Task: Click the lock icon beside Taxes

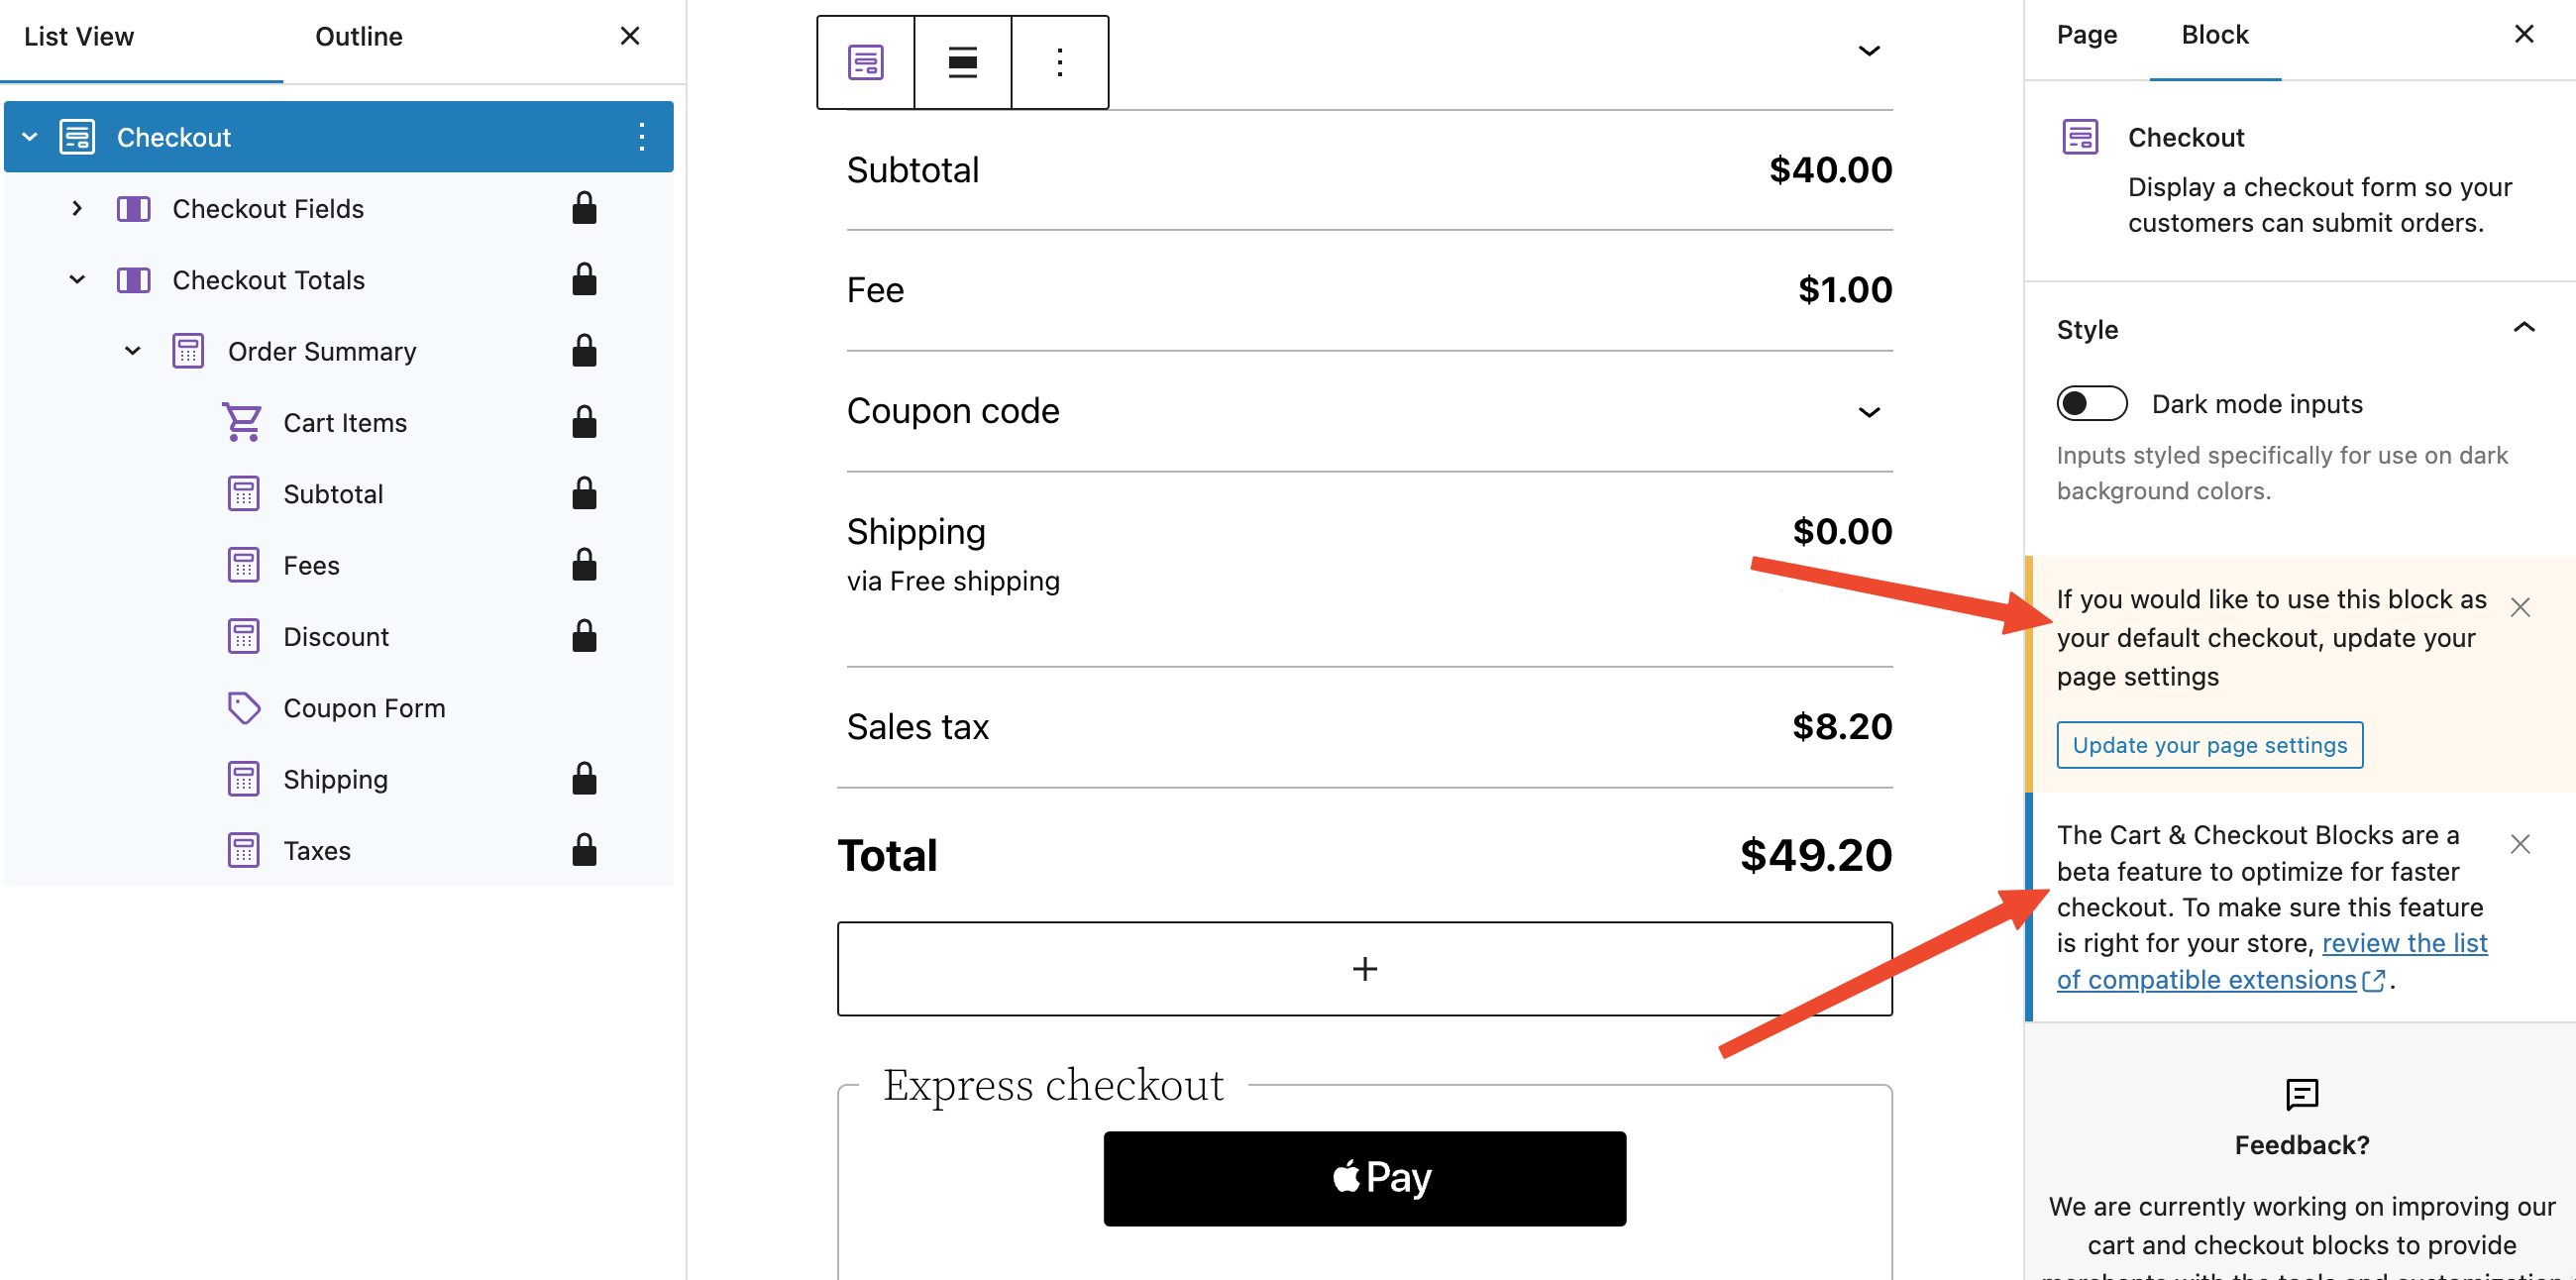Action: [x=584, y=850]
